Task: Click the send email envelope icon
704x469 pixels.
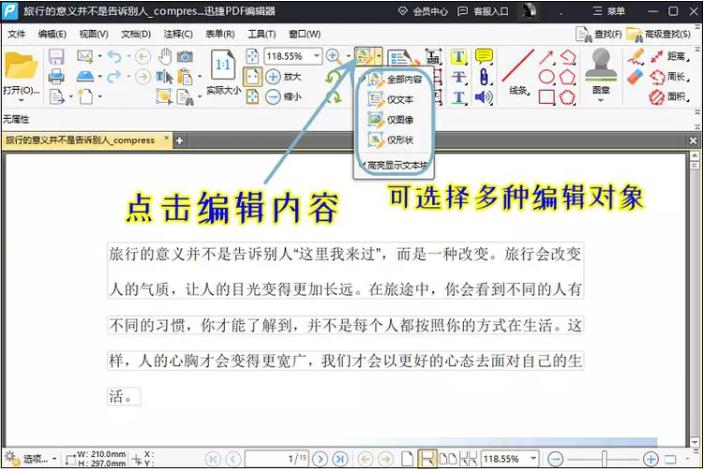Action: 85,57
